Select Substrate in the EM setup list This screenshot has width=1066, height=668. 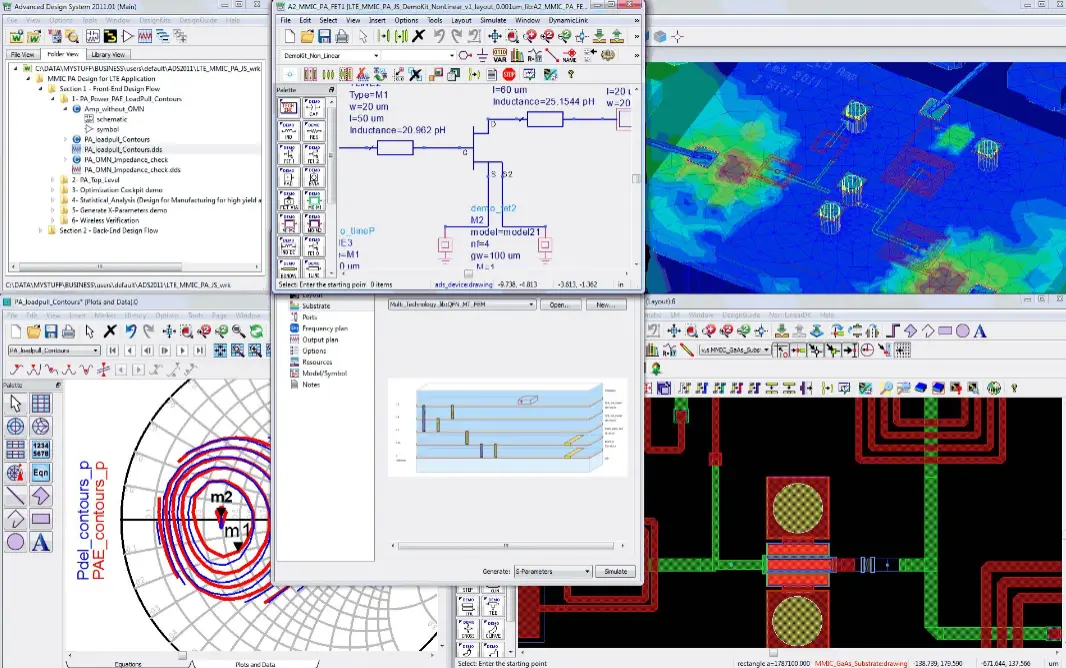(316, 306)
